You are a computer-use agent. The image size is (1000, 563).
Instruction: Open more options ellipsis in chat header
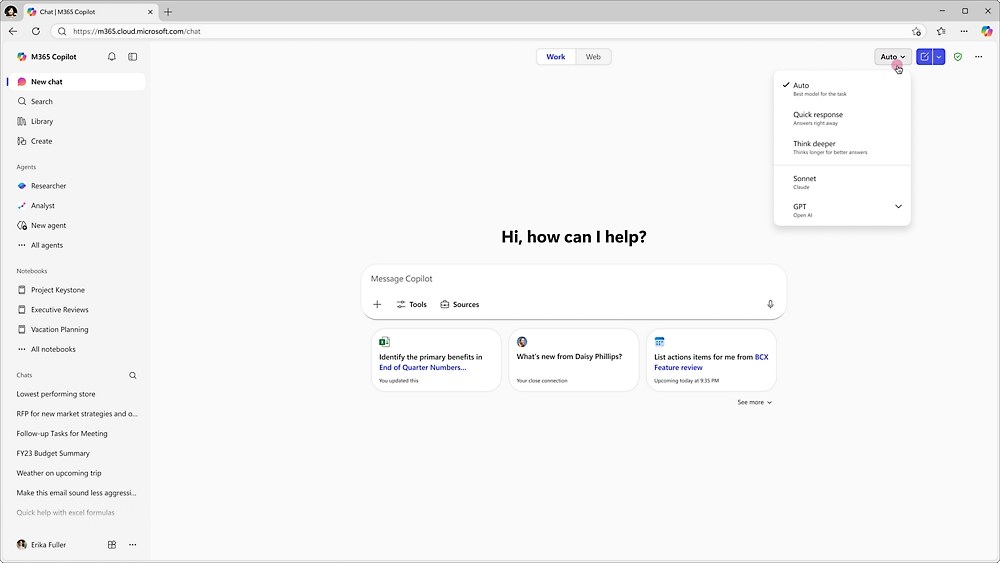979,57
